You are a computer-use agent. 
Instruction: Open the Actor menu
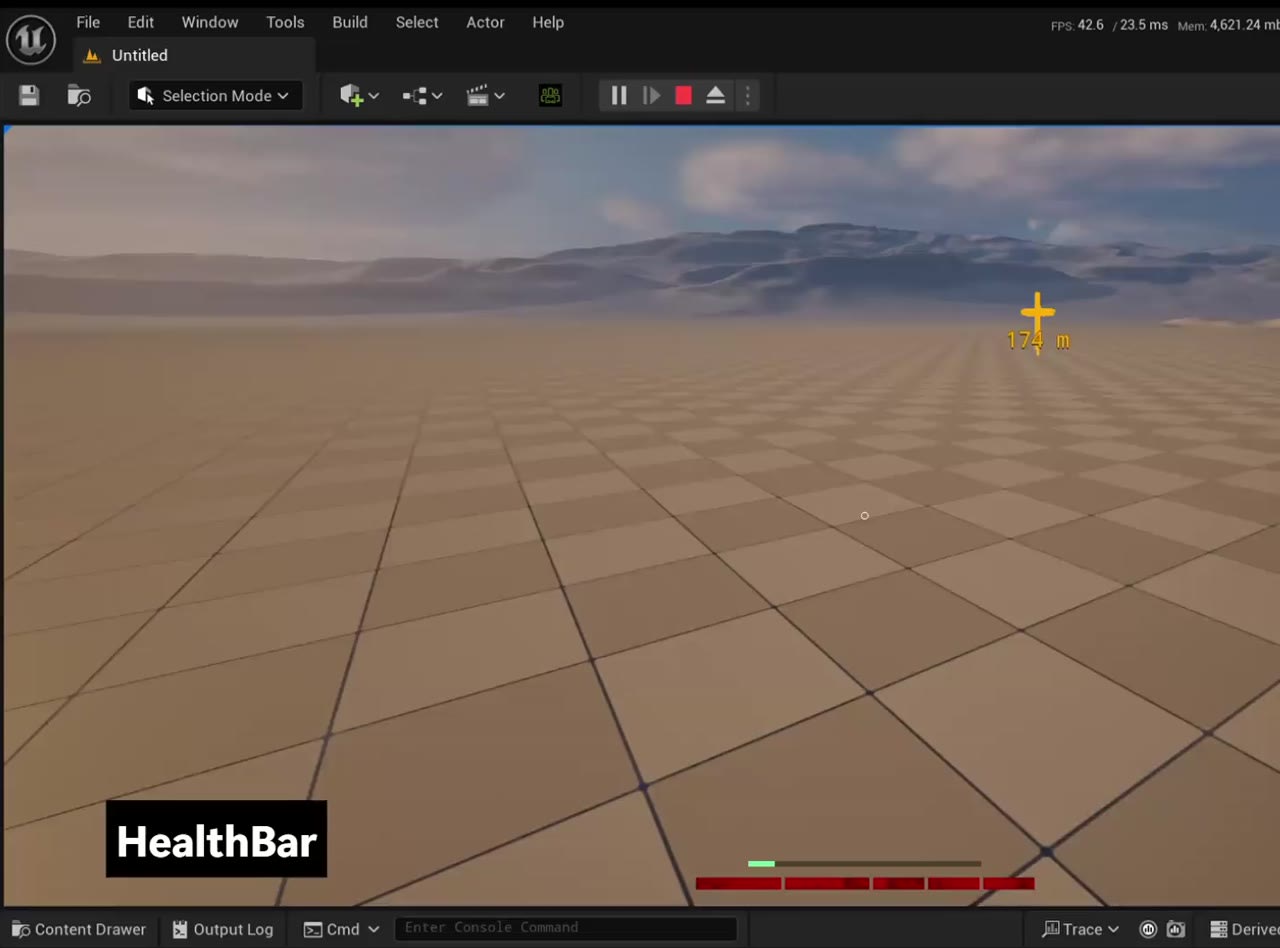[485, 22]
